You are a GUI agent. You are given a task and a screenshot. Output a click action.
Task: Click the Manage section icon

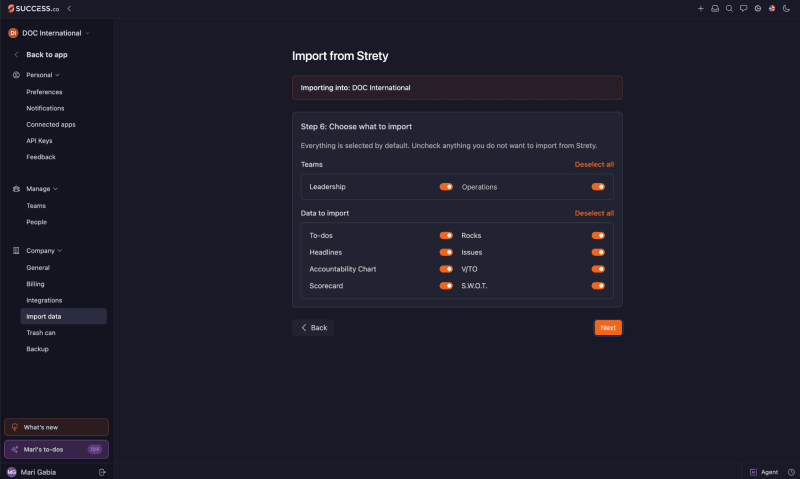tap(16, 188)
